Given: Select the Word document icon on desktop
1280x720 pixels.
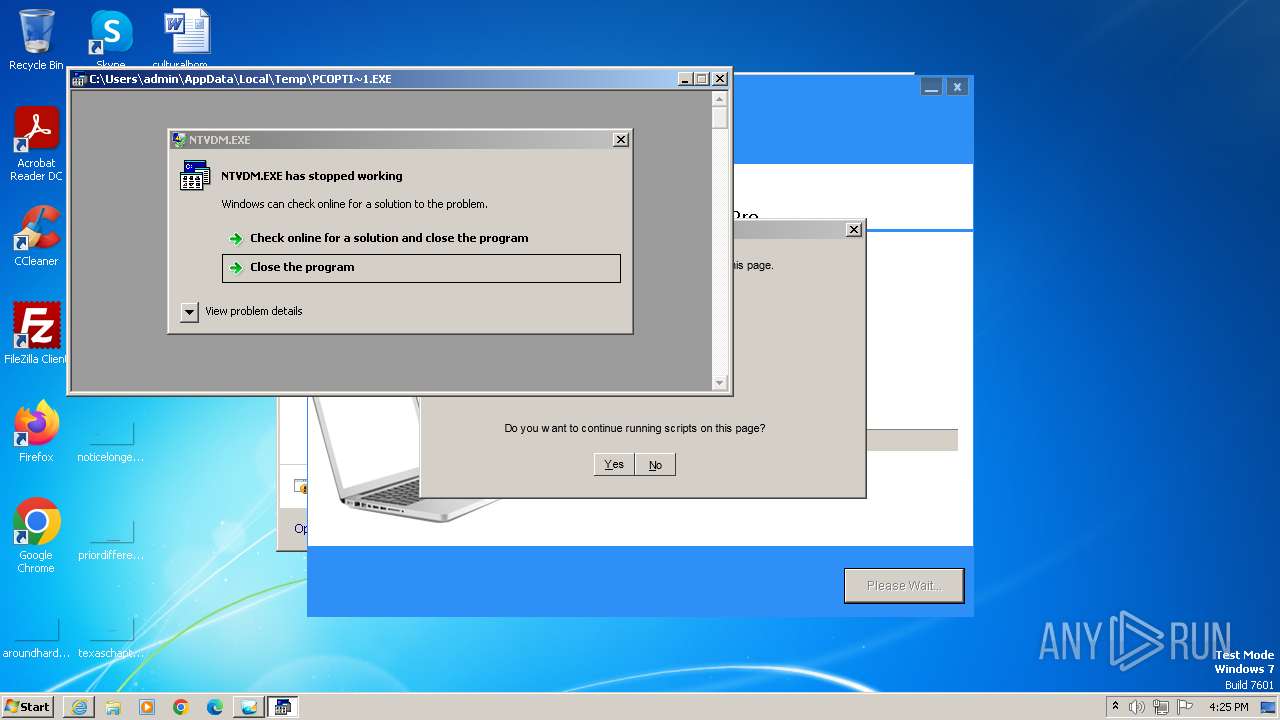Looking at the screenshot, I should [x=186, y=38].
